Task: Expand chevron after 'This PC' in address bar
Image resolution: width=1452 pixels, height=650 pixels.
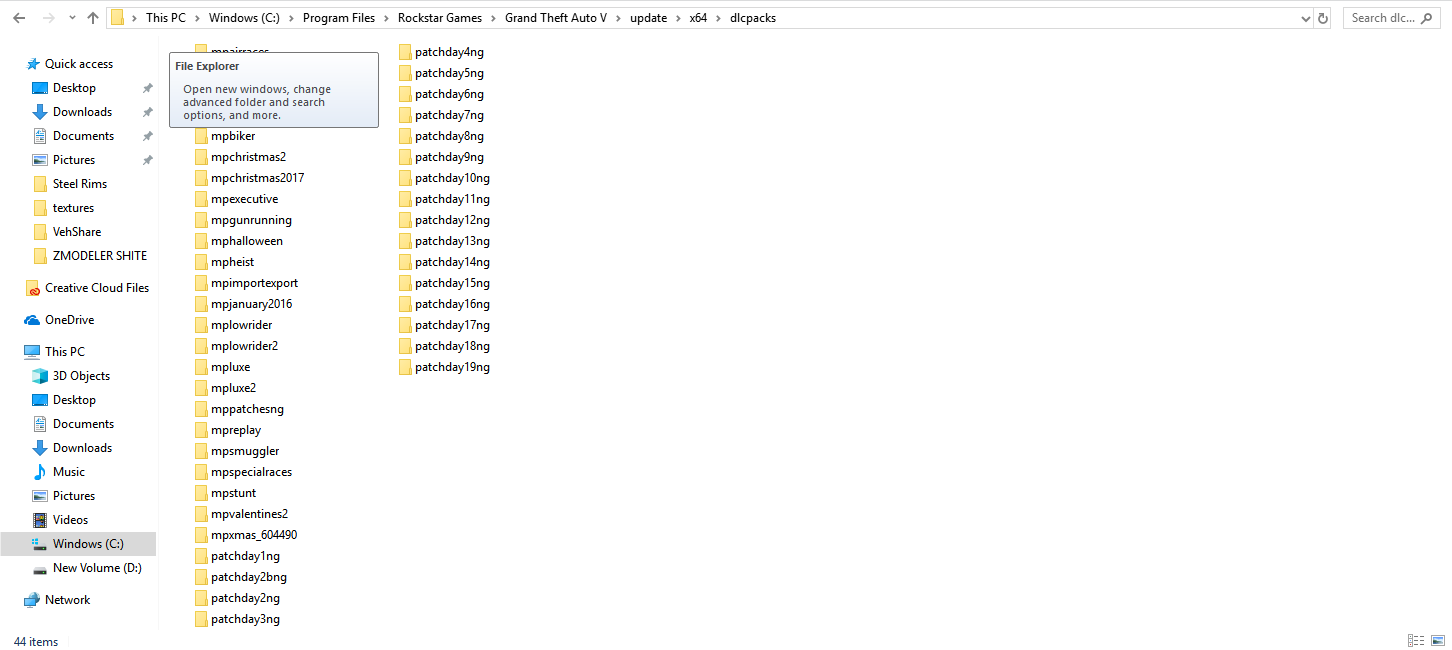Action: coord(197,18)
